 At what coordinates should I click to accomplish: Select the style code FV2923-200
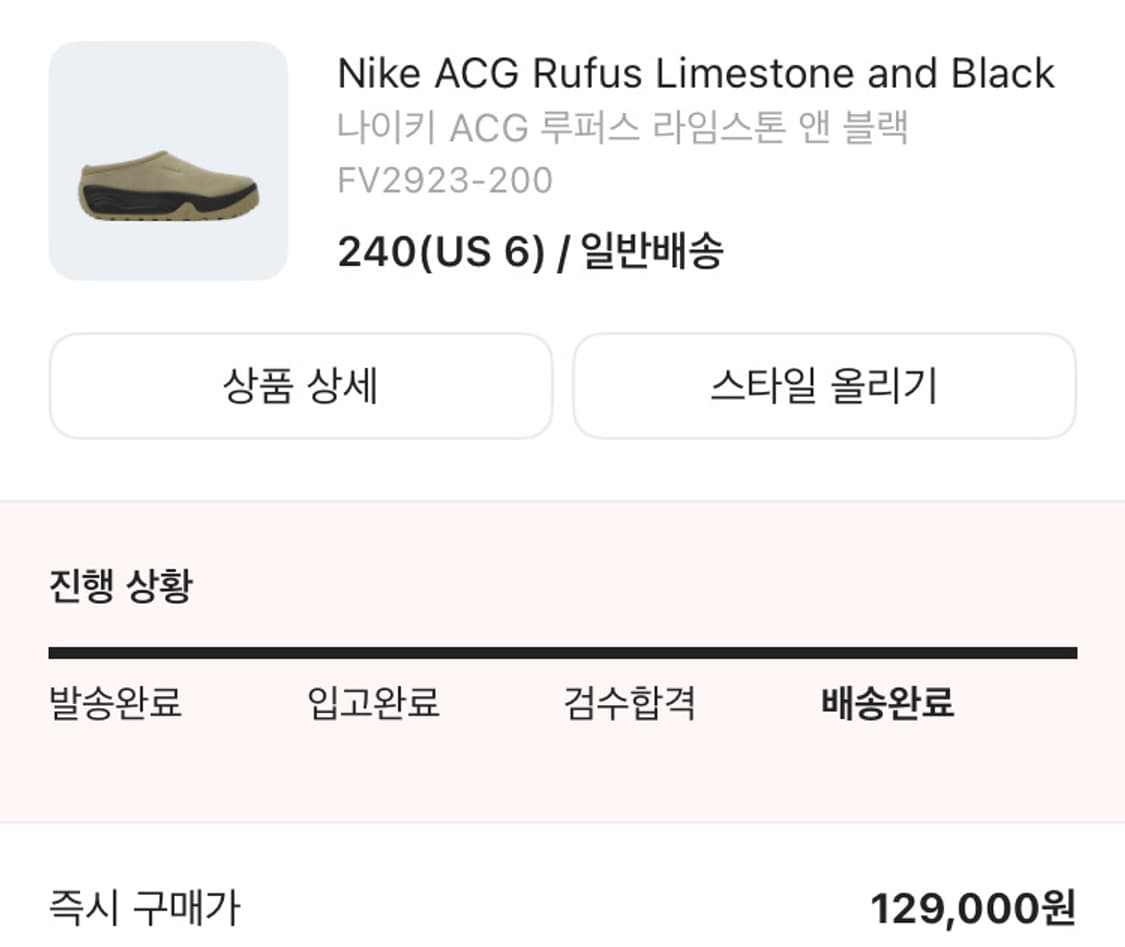443,179
